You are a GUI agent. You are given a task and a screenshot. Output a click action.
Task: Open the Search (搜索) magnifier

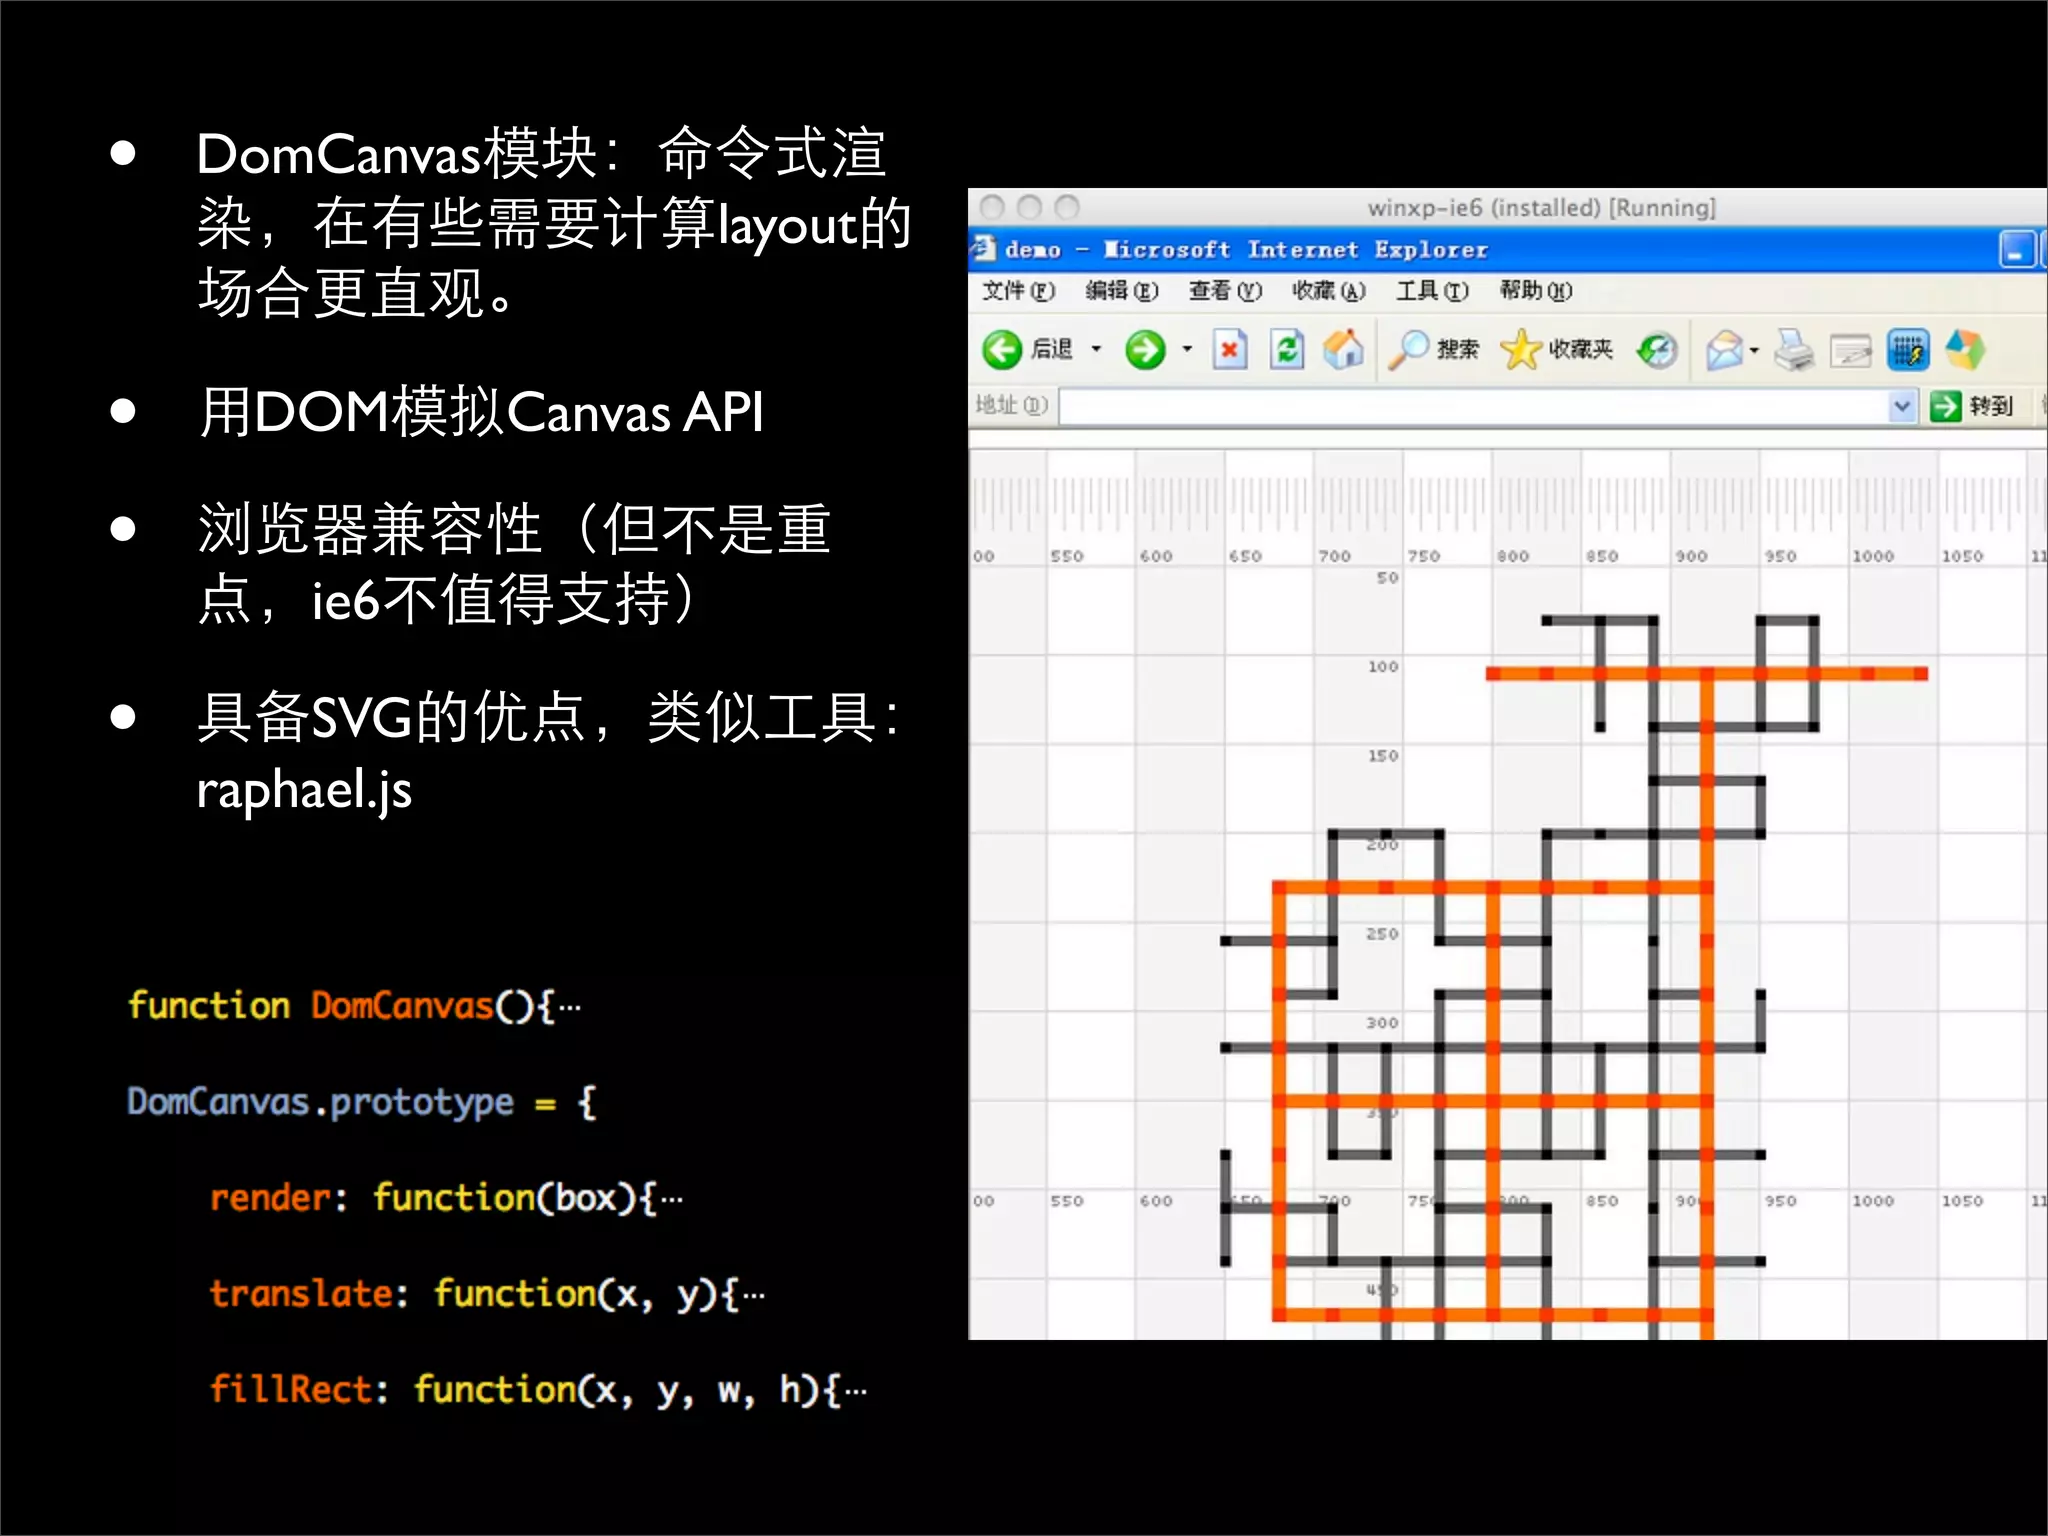(1408, 350)
